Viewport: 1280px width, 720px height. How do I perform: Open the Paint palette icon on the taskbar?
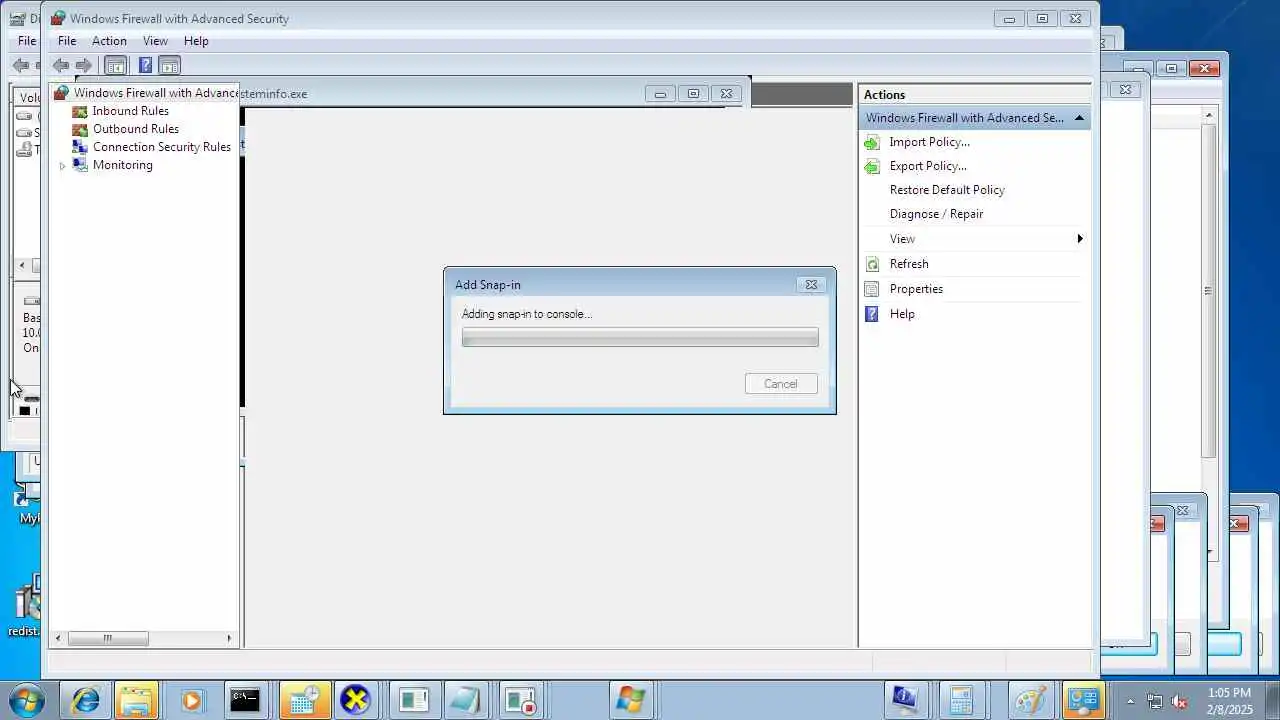[x=1029, y=700]
